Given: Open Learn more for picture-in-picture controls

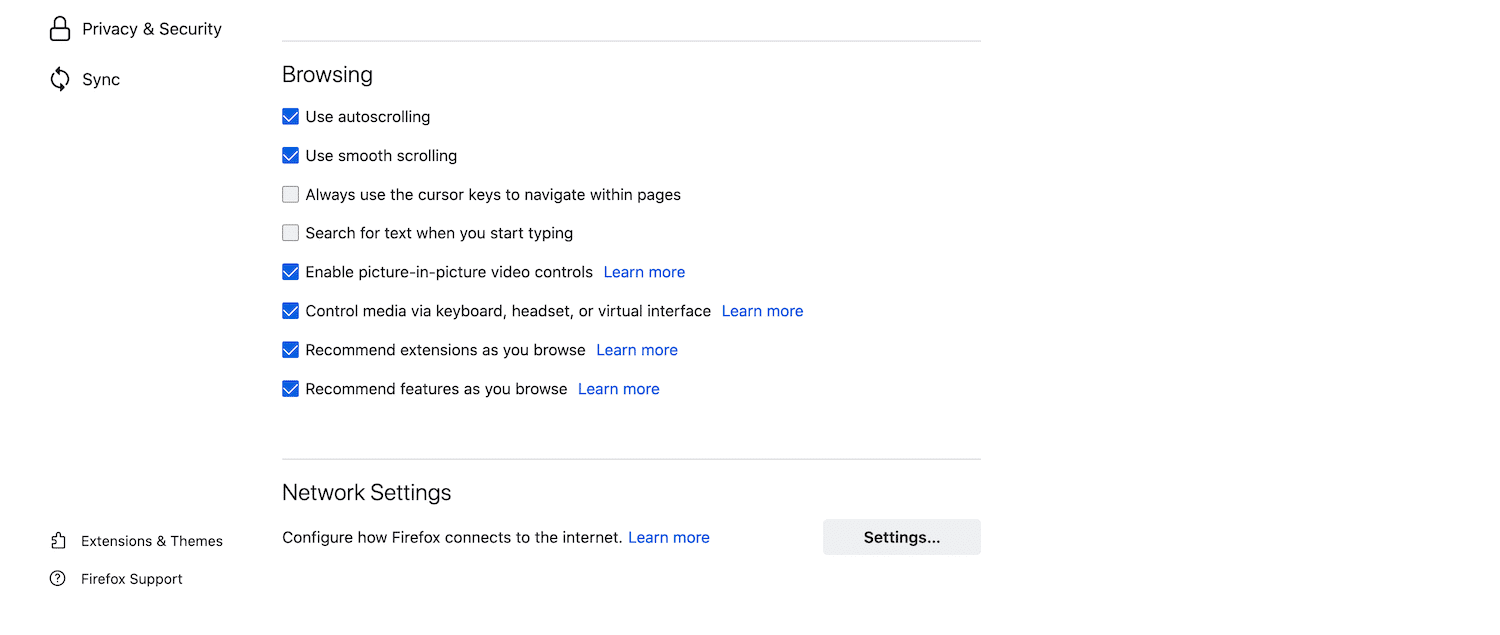Looking at the screenshot, I should [643, 271].
